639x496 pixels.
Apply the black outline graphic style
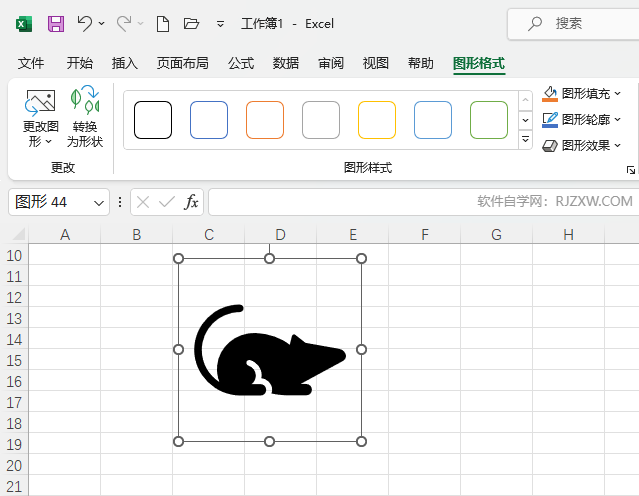pos(153,120)
